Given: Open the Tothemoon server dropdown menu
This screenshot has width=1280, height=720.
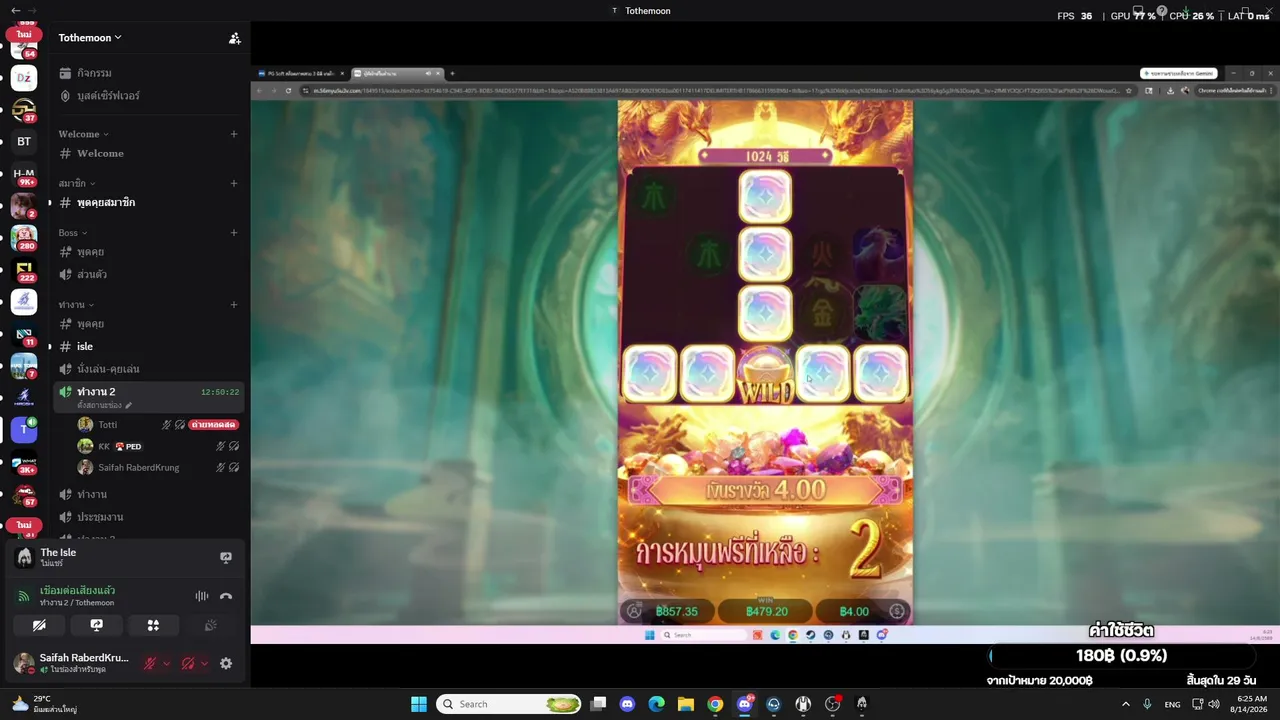Looking at the screenshot, I should (90, 38).
